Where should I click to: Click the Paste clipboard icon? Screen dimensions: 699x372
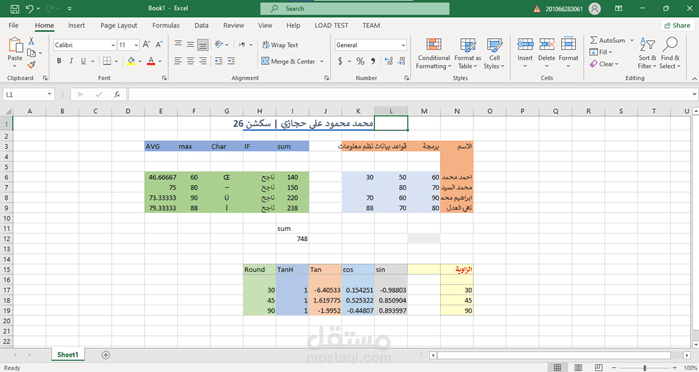pyautogui.click(x=15, y=45)
